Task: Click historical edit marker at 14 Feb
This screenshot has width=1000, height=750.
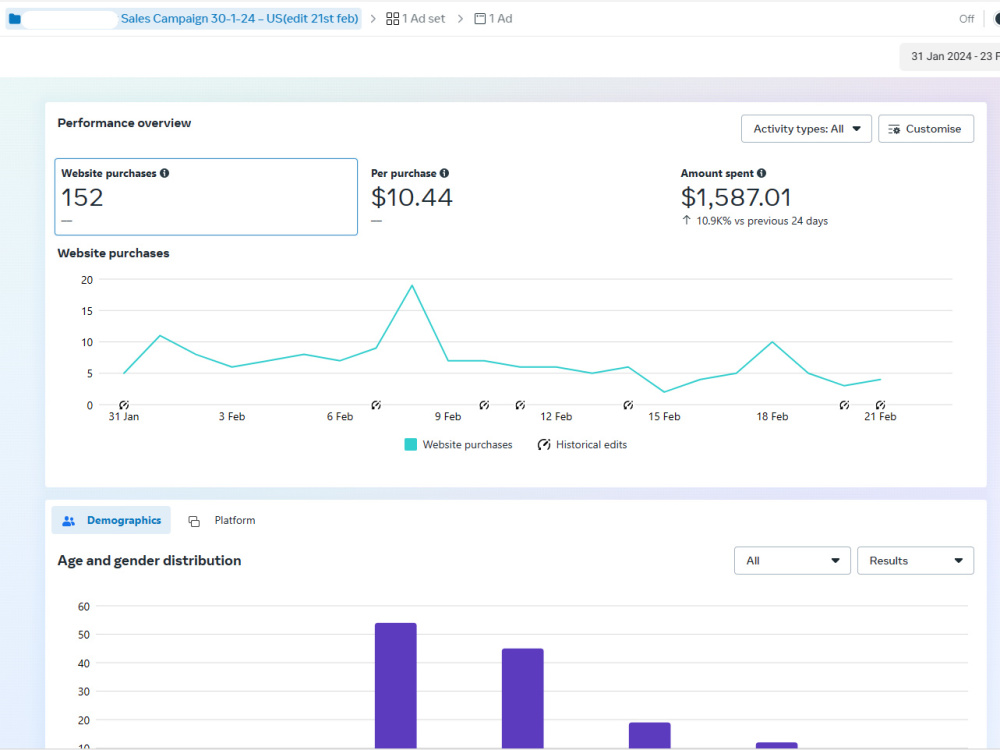Action: click(628, 405)
